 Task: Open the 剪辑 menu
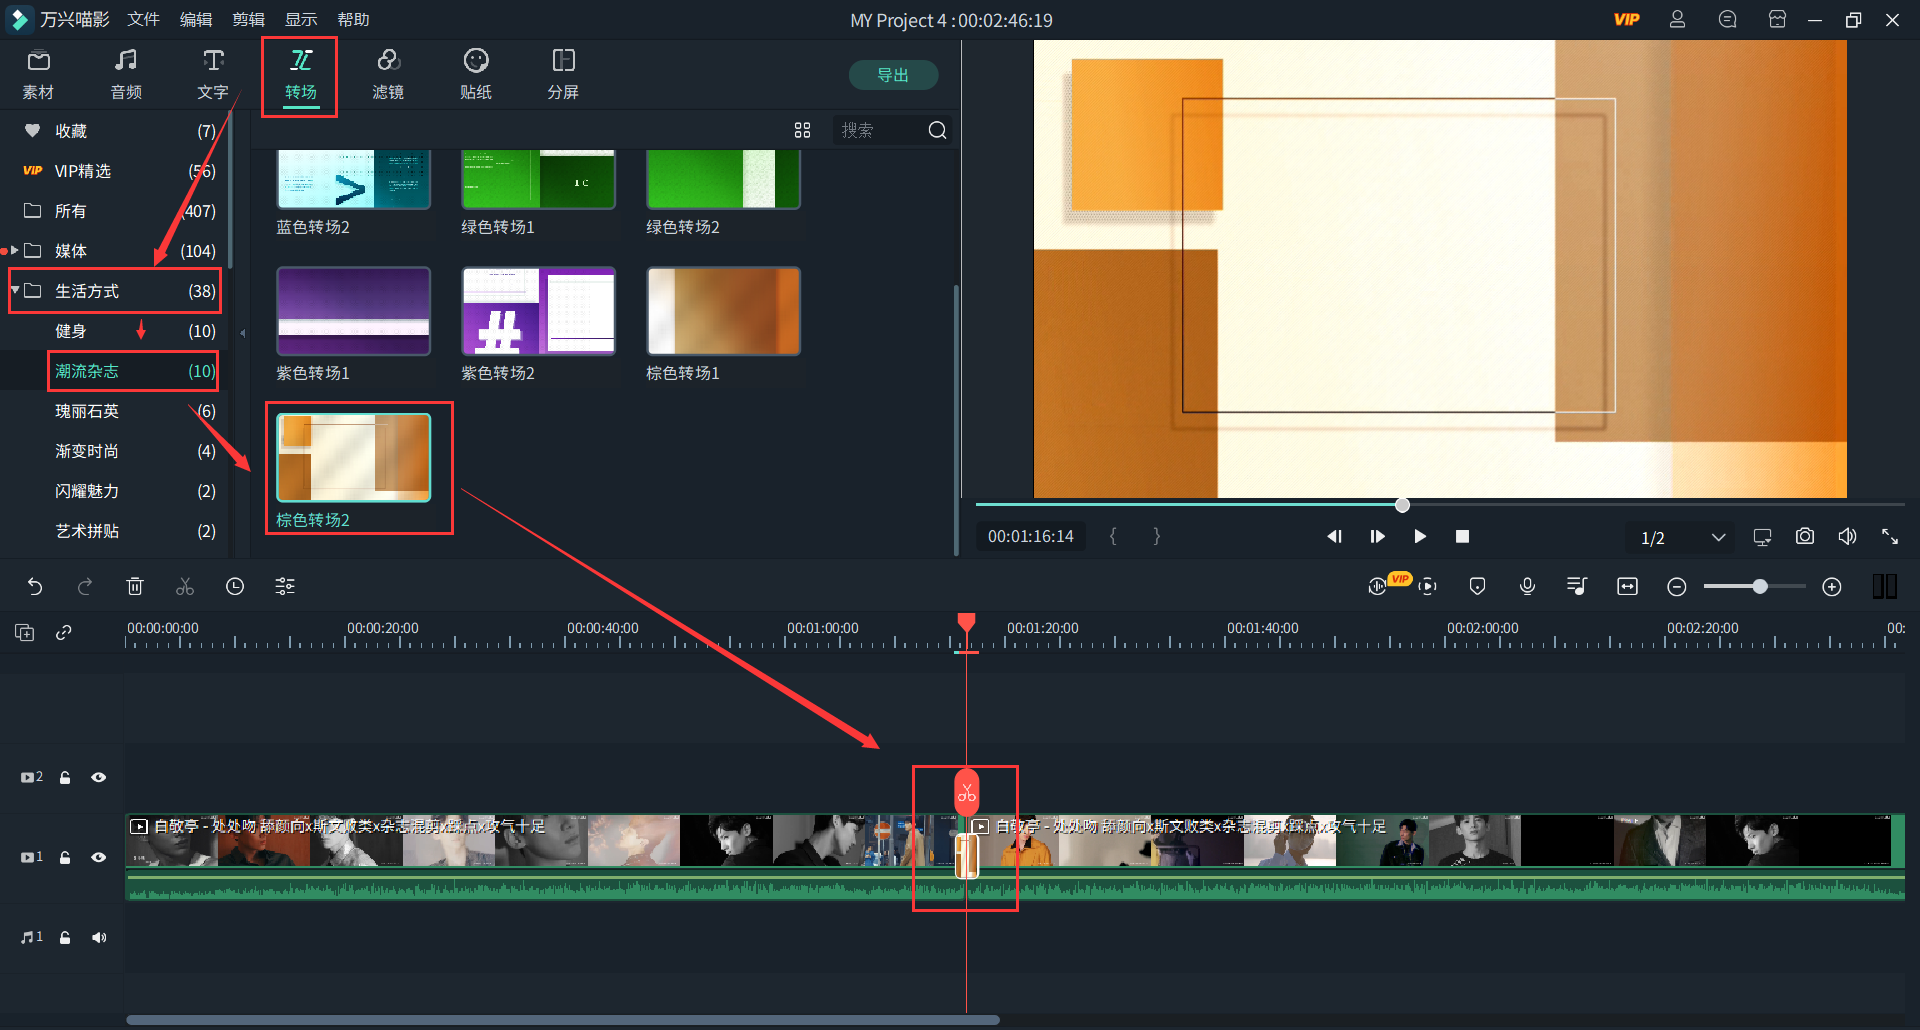(248, 20)
